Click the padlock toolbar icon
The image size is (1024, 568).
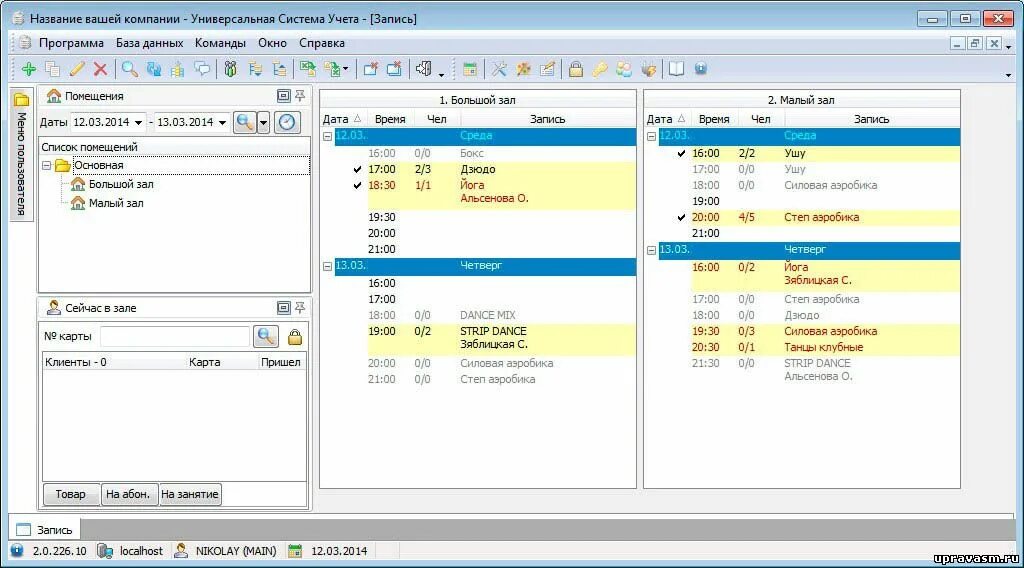click(575, 69)
